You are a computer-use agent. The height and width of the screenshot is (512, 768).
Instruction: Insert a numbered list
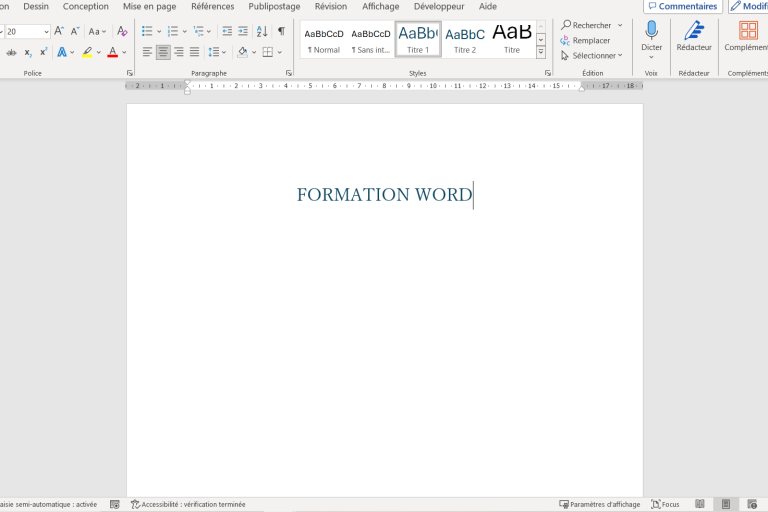click(x=172, y=31)
